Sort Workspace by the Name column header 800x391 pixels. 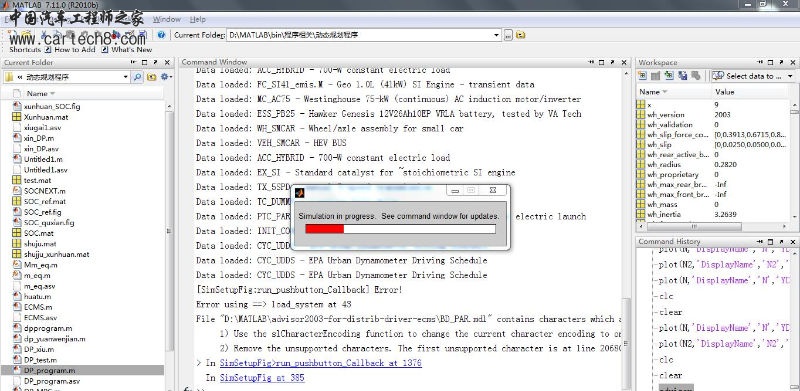673,92
